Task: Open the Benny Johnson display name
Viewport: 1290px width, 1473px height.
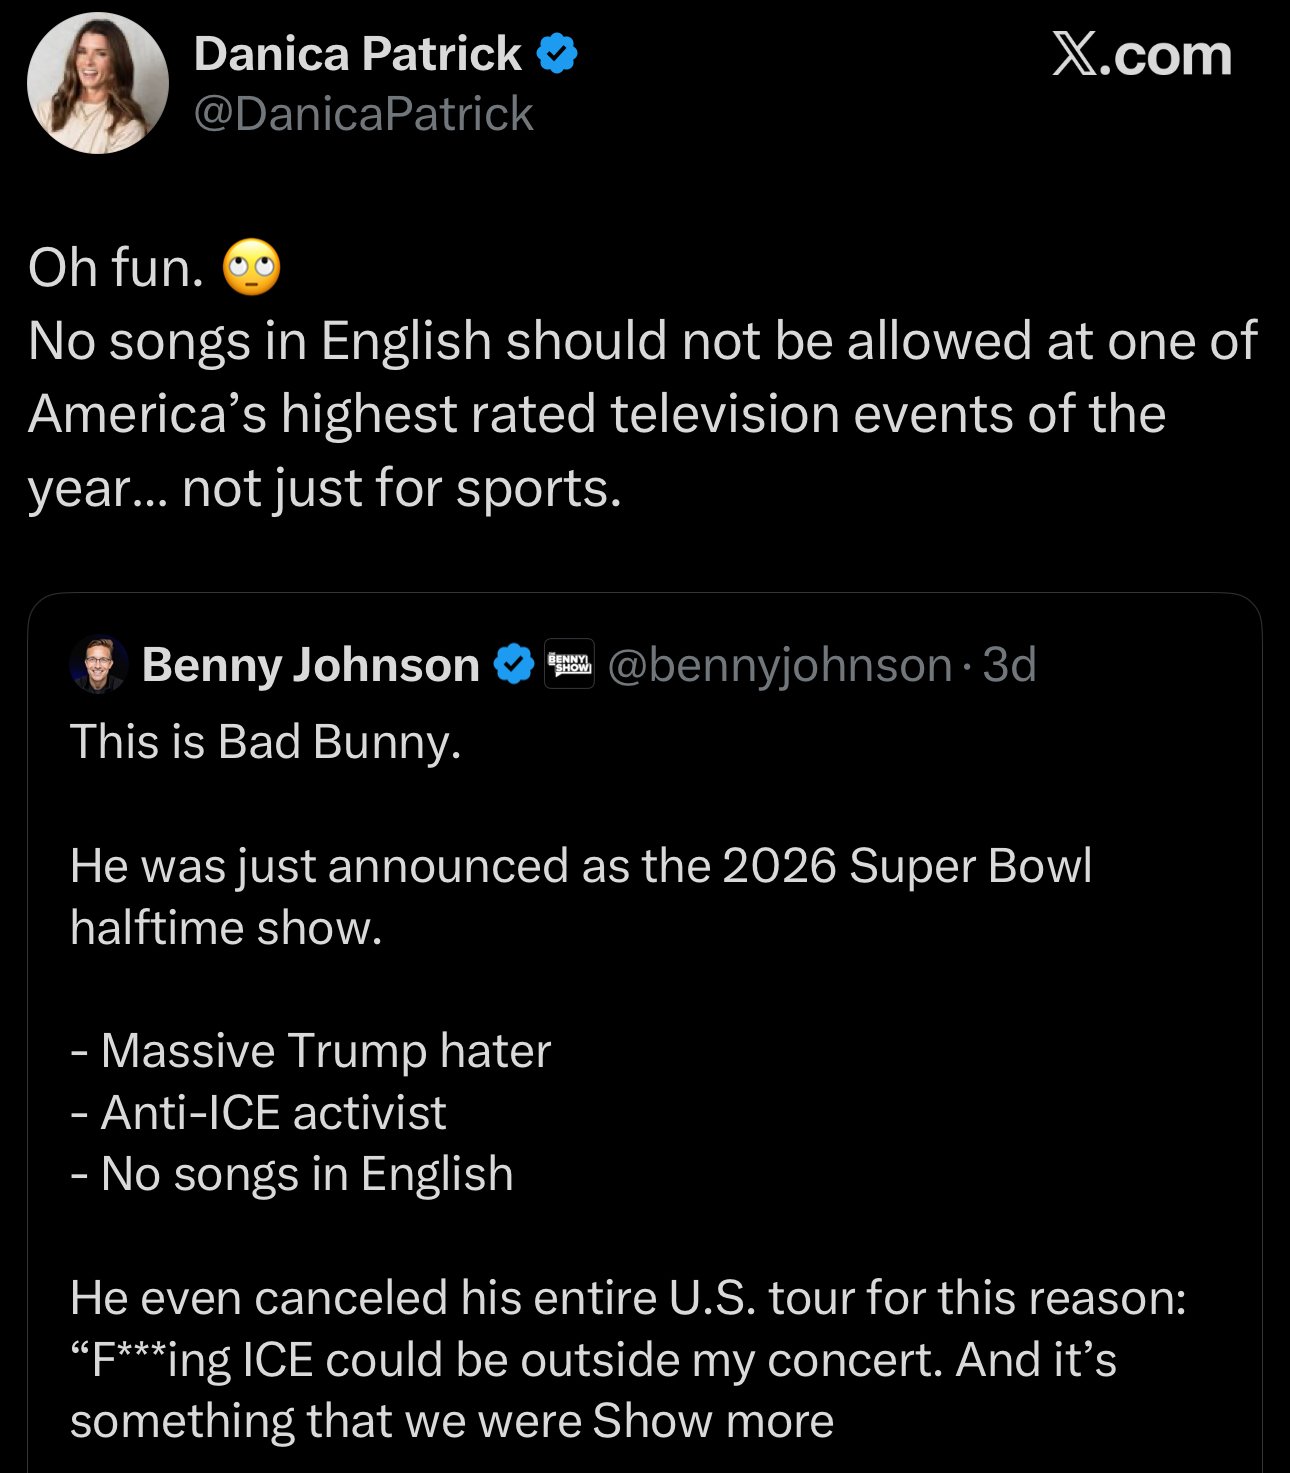Action: click(x=310, y=665)
